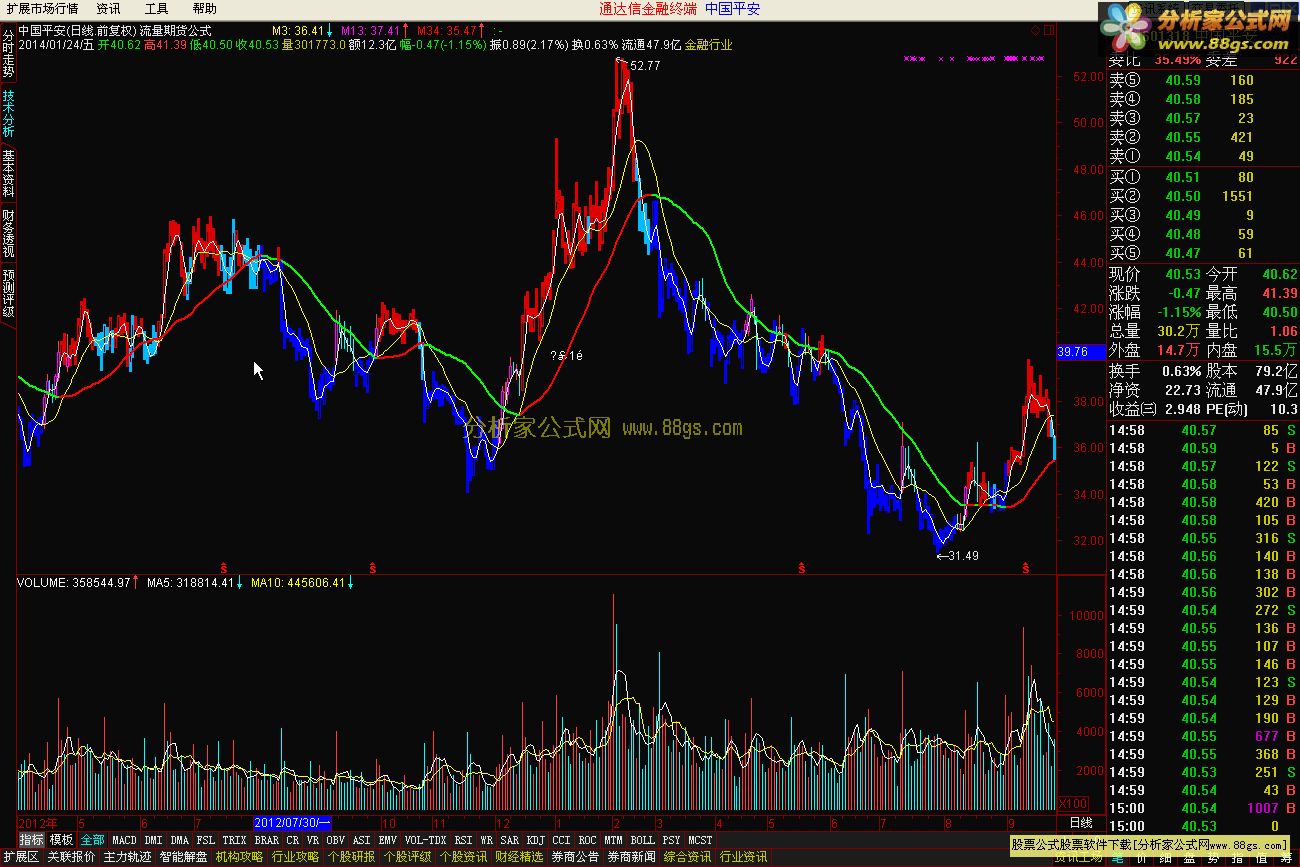Apply the EMV indicator

[387, 840]
